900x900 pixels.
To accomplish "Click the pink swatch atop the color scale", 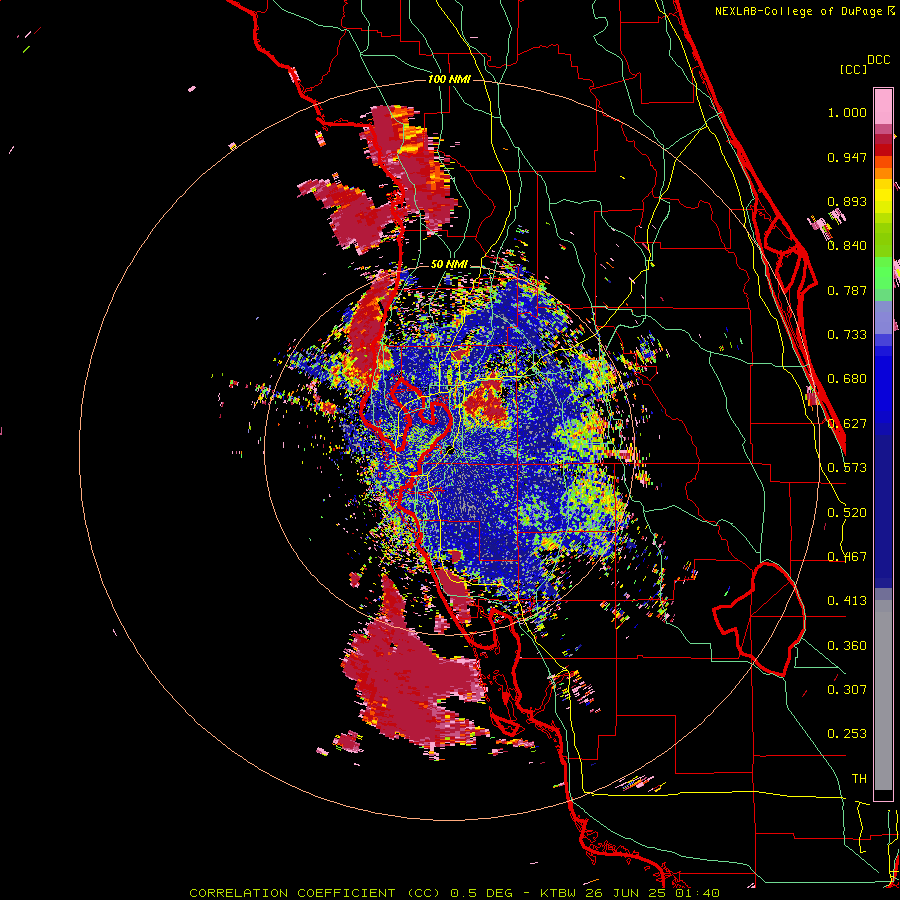I will pyautogui.click(x=883, y=106).
